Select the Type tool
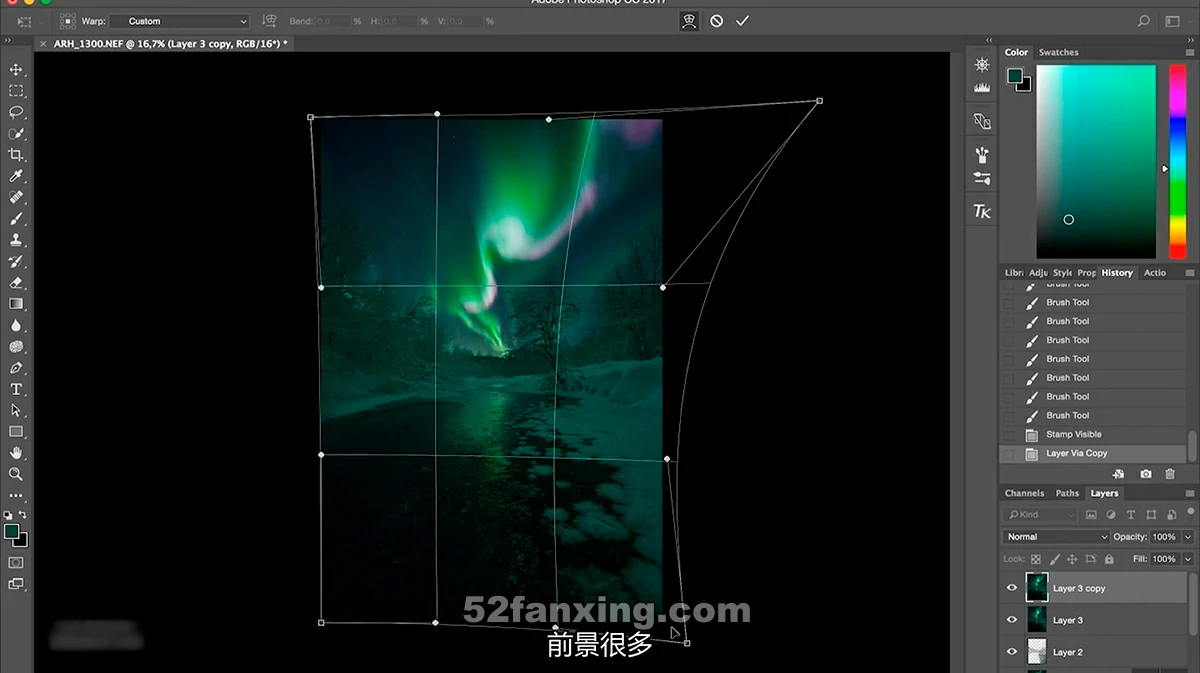 pyautogui.click(x=16, y=389)
